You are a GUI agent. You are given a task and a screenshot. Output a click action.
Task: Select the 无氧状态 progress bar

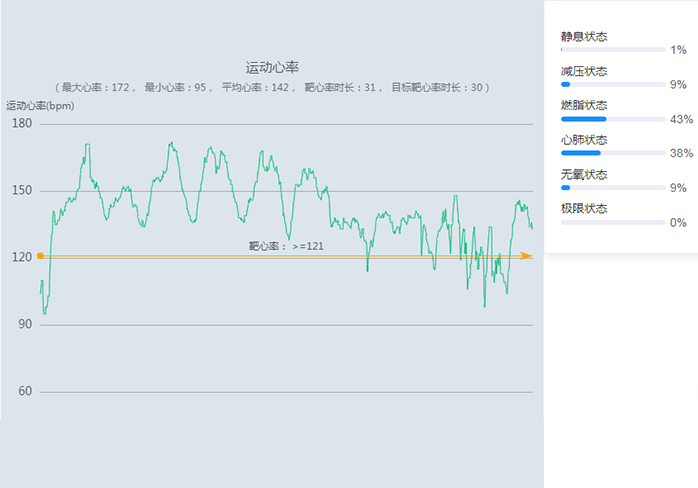pyautogui.click(x=613, y=188)
